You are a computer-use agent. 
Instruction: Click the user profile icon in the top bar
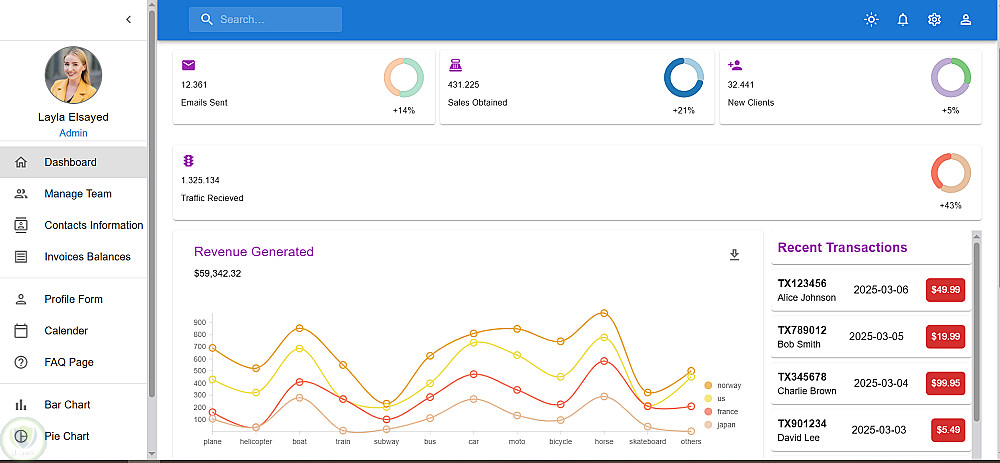(x=966, y=20)
